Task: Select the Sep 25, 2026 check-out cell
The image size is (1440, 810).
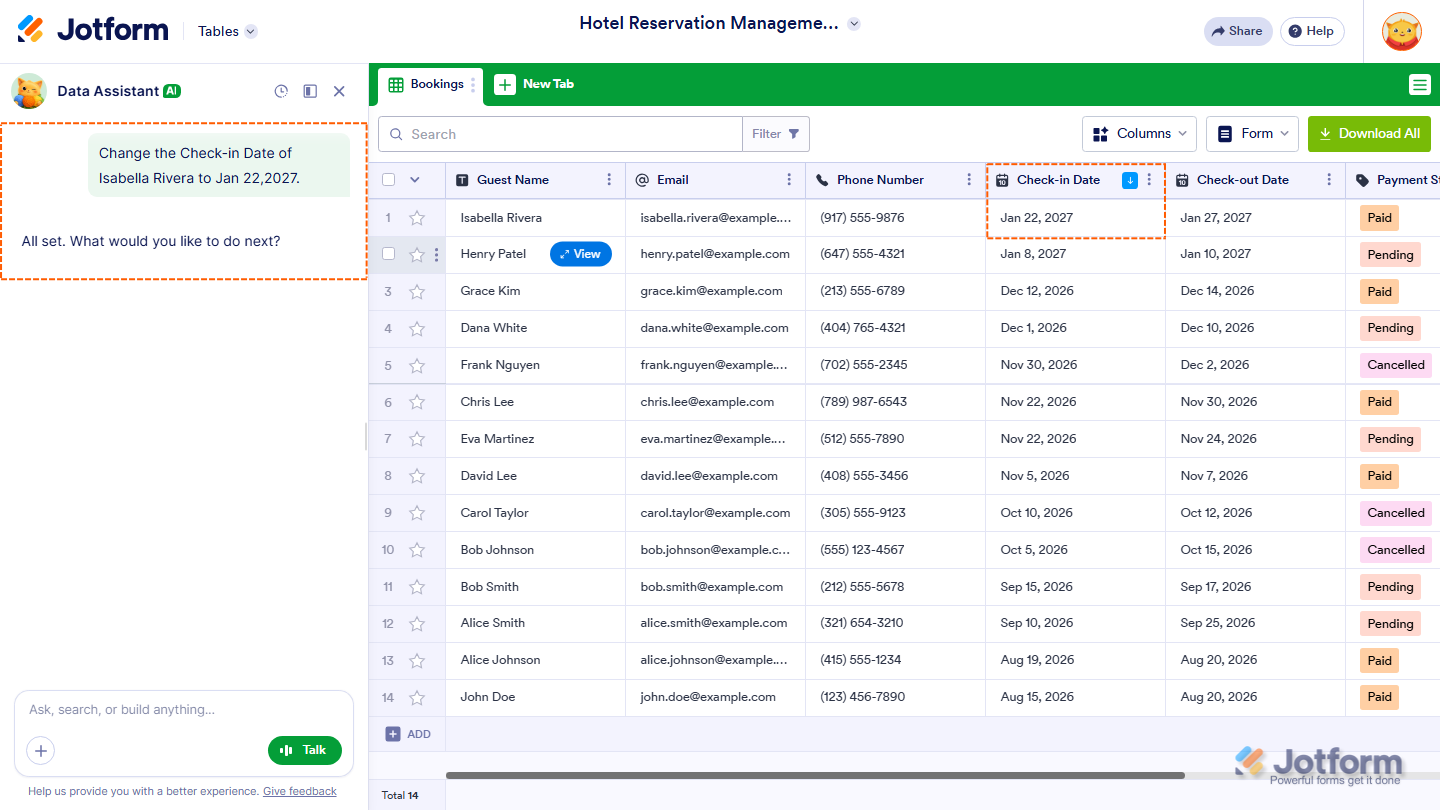Action: click(1255, 623)
